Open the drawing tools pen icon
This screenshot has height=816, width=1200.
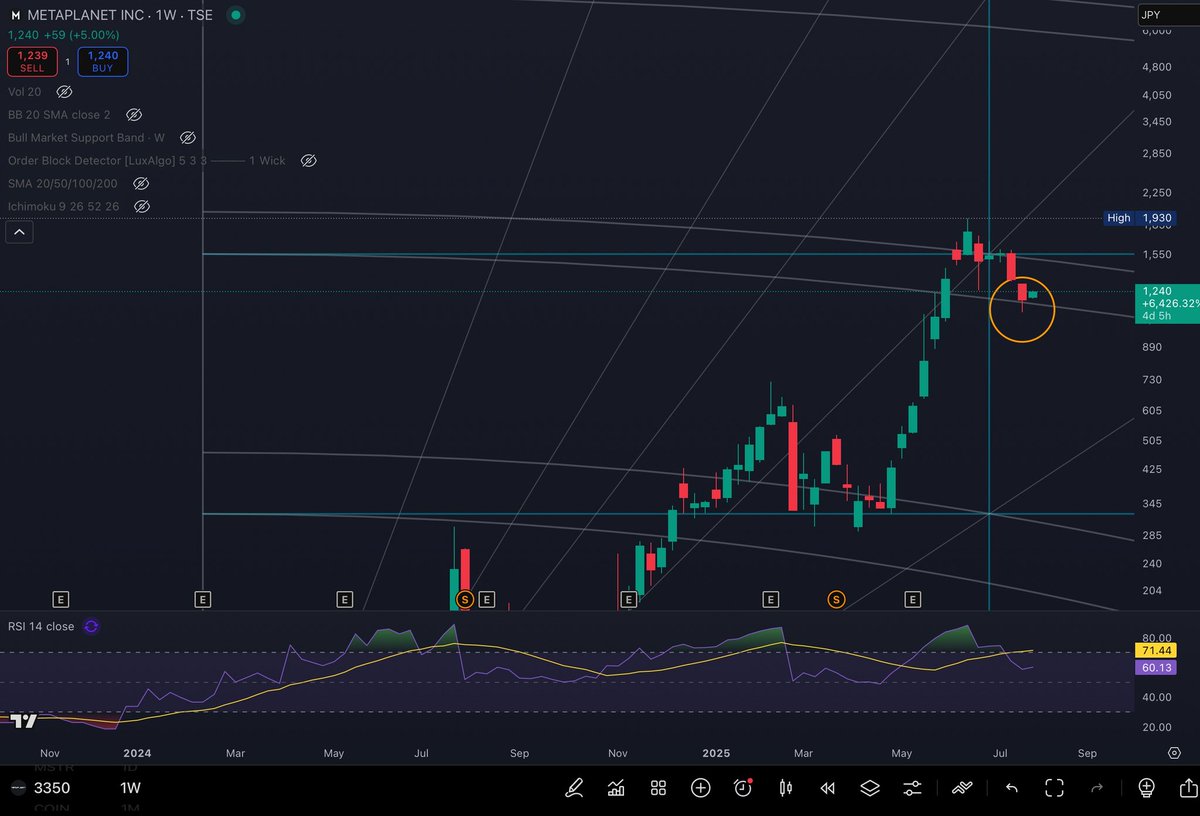tap(574, 788)
